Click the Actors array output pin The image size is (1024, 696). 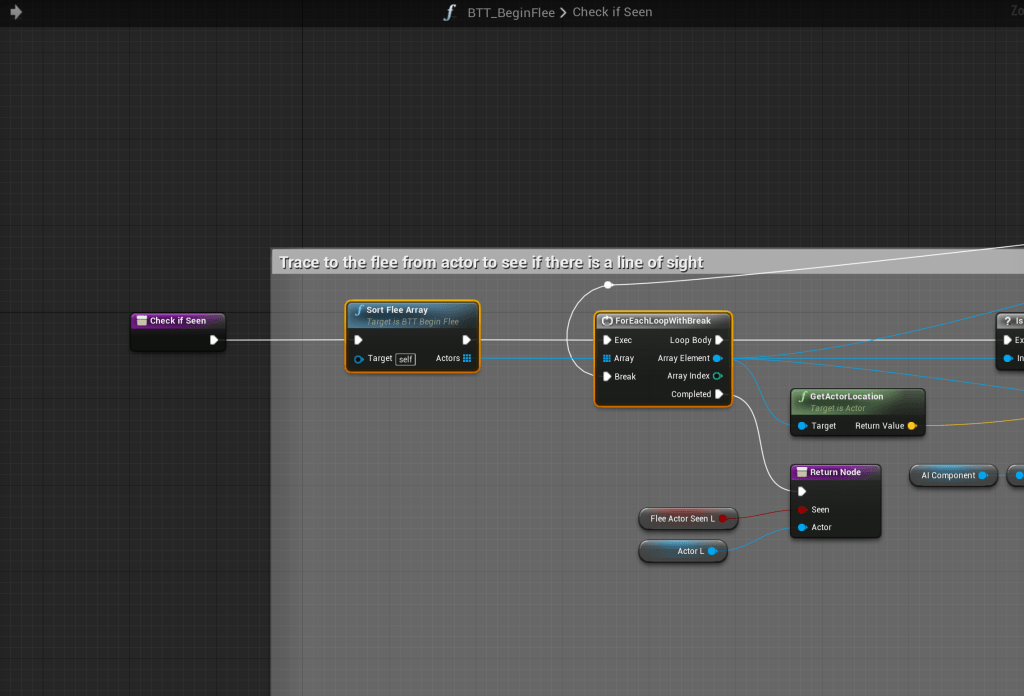[x=467, y=358]
